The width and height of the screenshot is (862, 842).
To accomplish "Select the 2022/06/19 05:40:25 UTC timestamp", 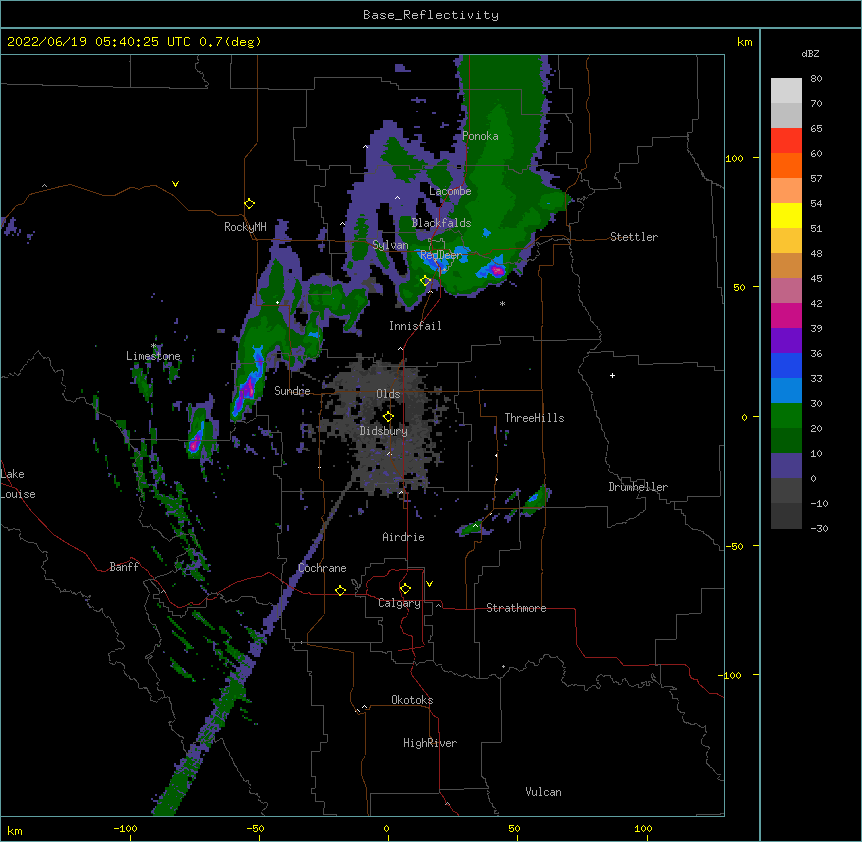I will click(x=99, y=42).
